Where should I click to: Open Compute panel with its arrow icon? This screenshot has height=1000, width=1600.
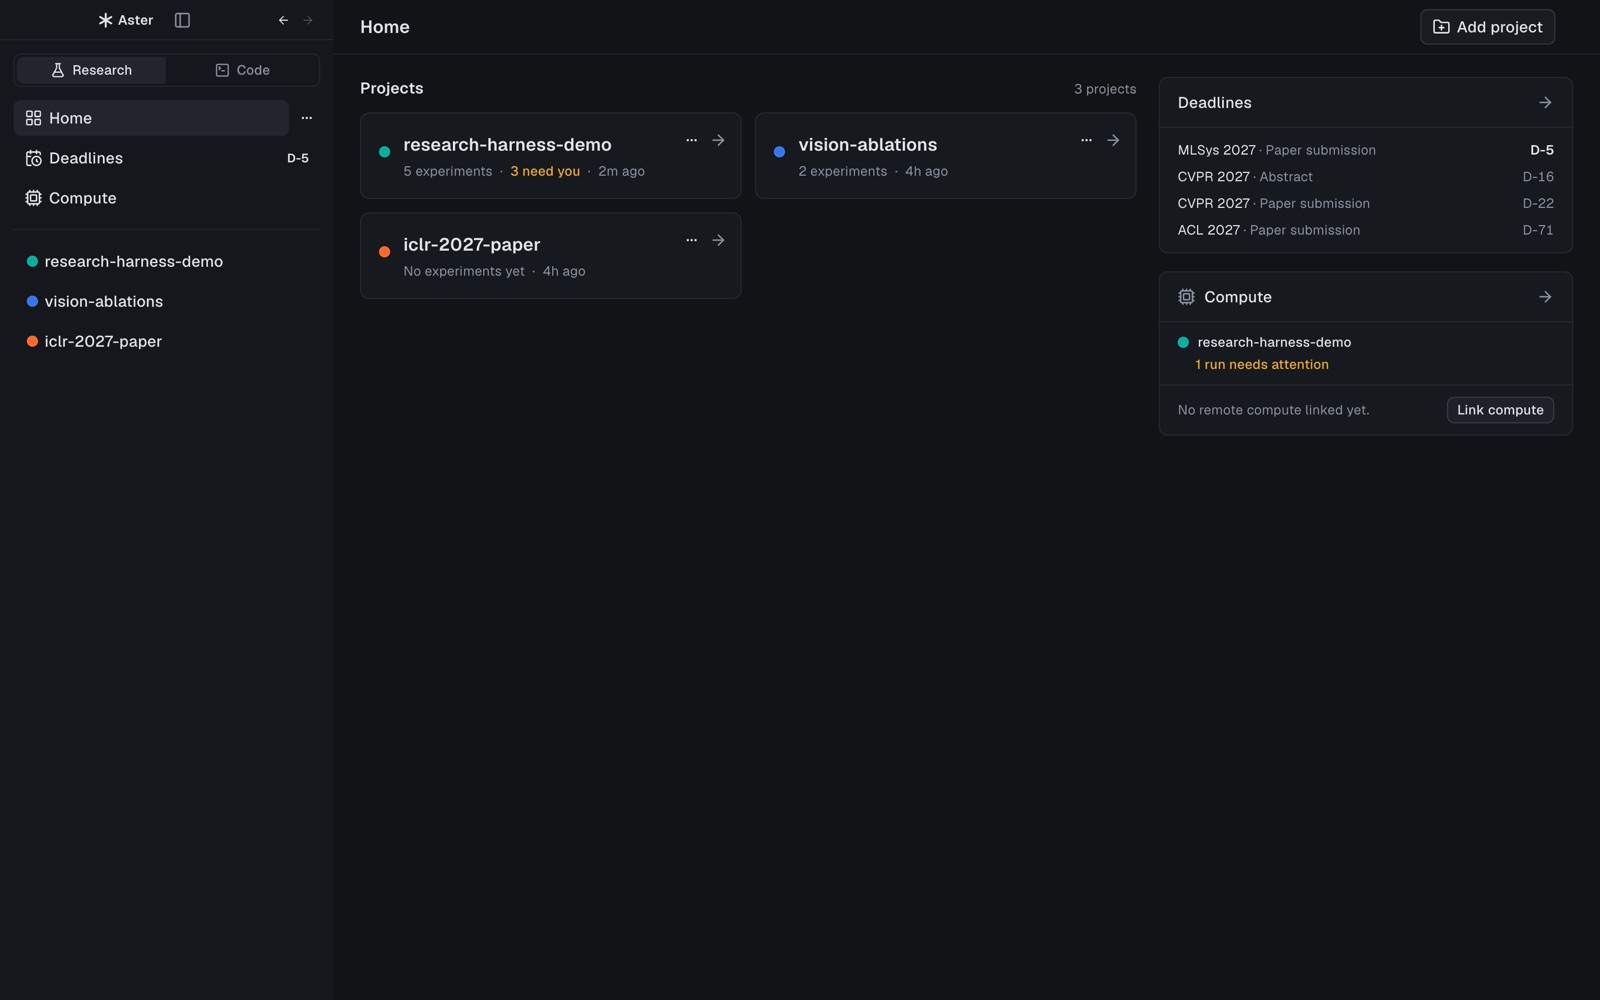[1545, 297]
